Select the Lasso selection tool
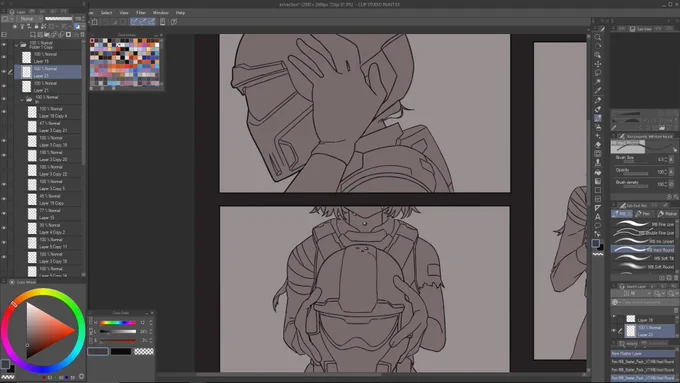 [598, 73]
